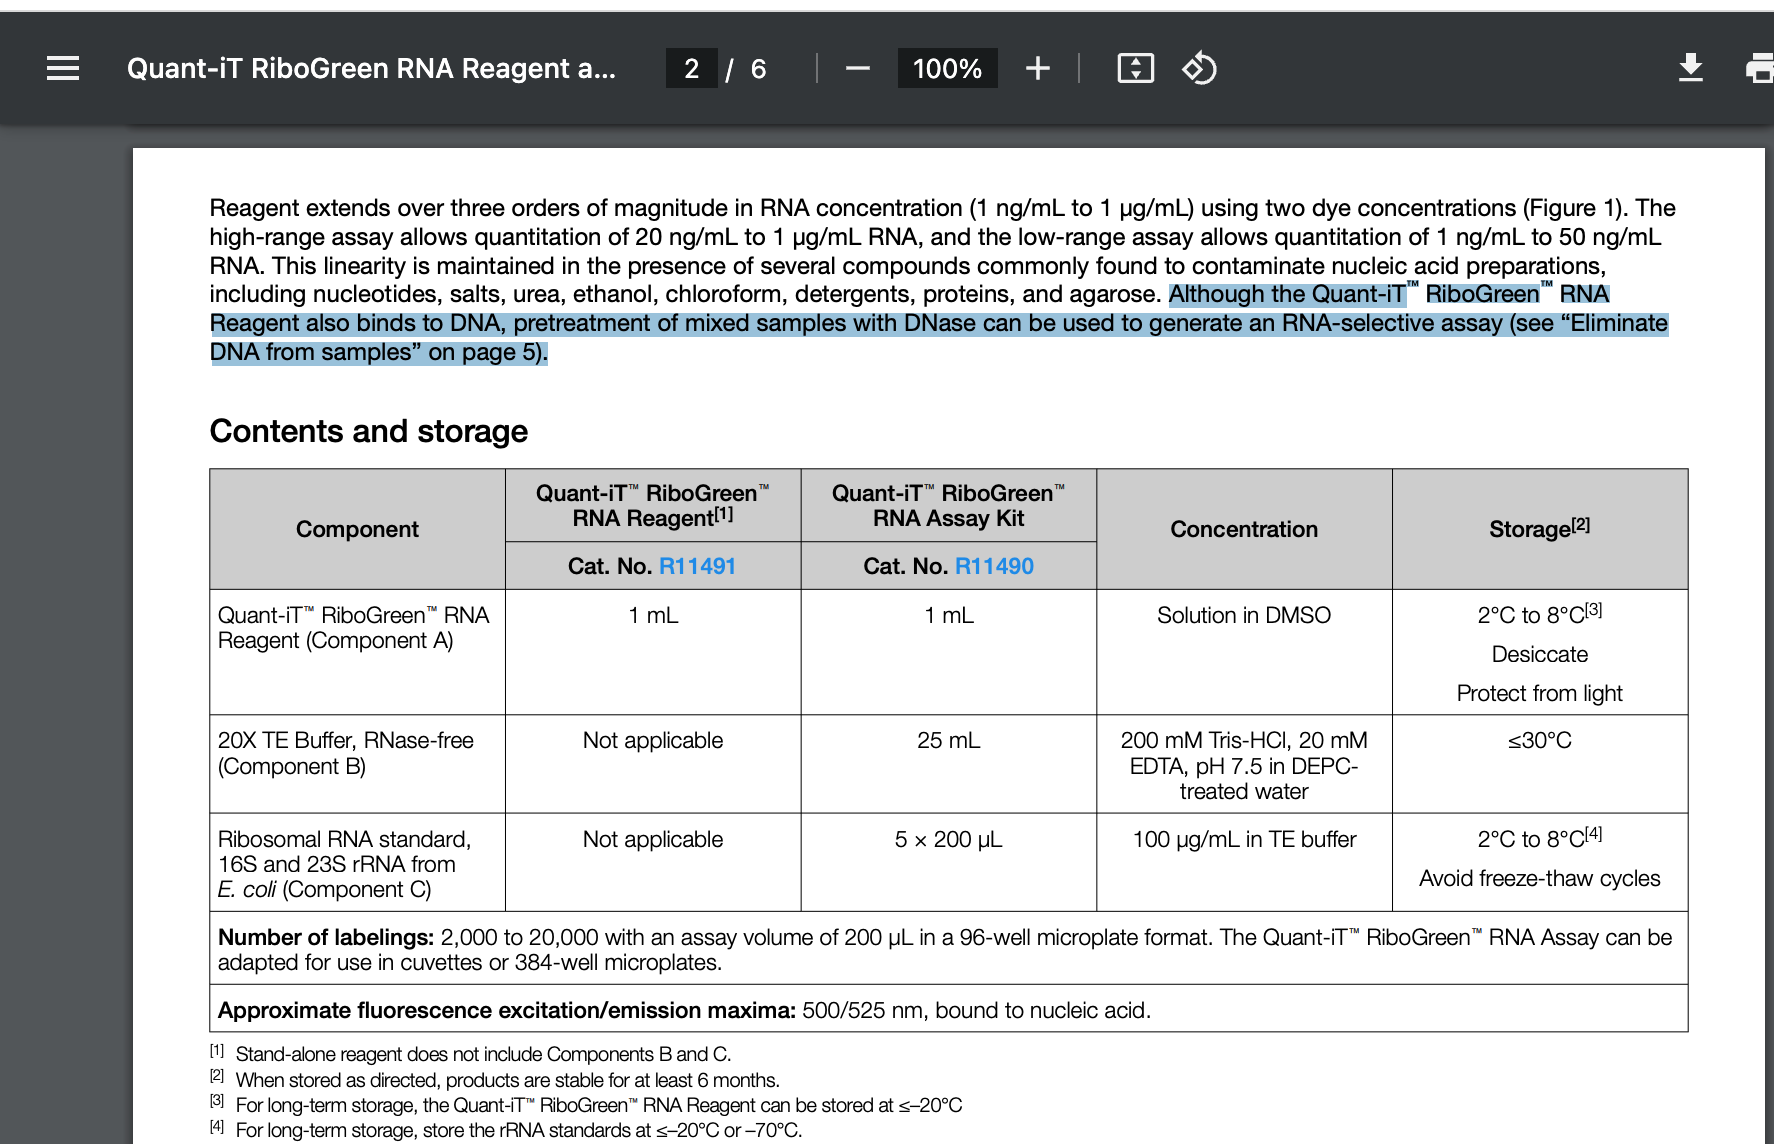Click the page number field showing 2
The width and height of the screenshot is (1774, 1144).
pos(691,68)
